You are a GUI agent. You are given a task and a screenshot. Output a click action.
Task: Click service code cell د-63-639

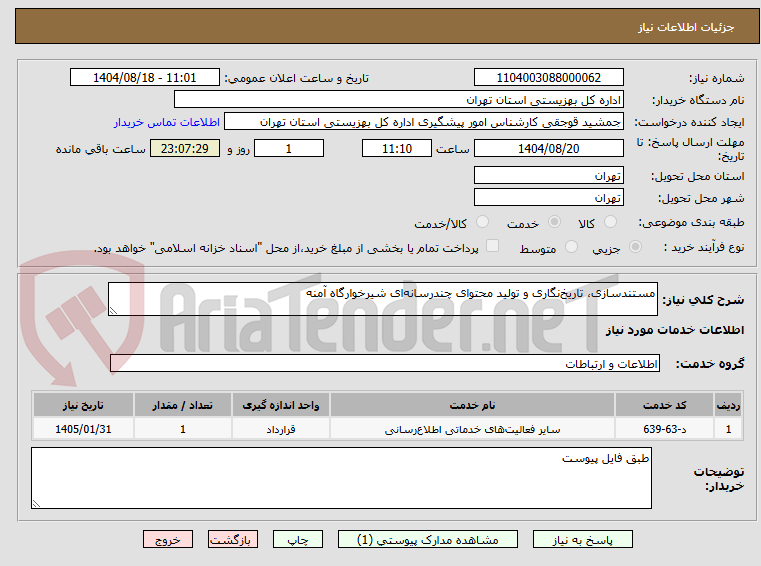coord(664,429)
